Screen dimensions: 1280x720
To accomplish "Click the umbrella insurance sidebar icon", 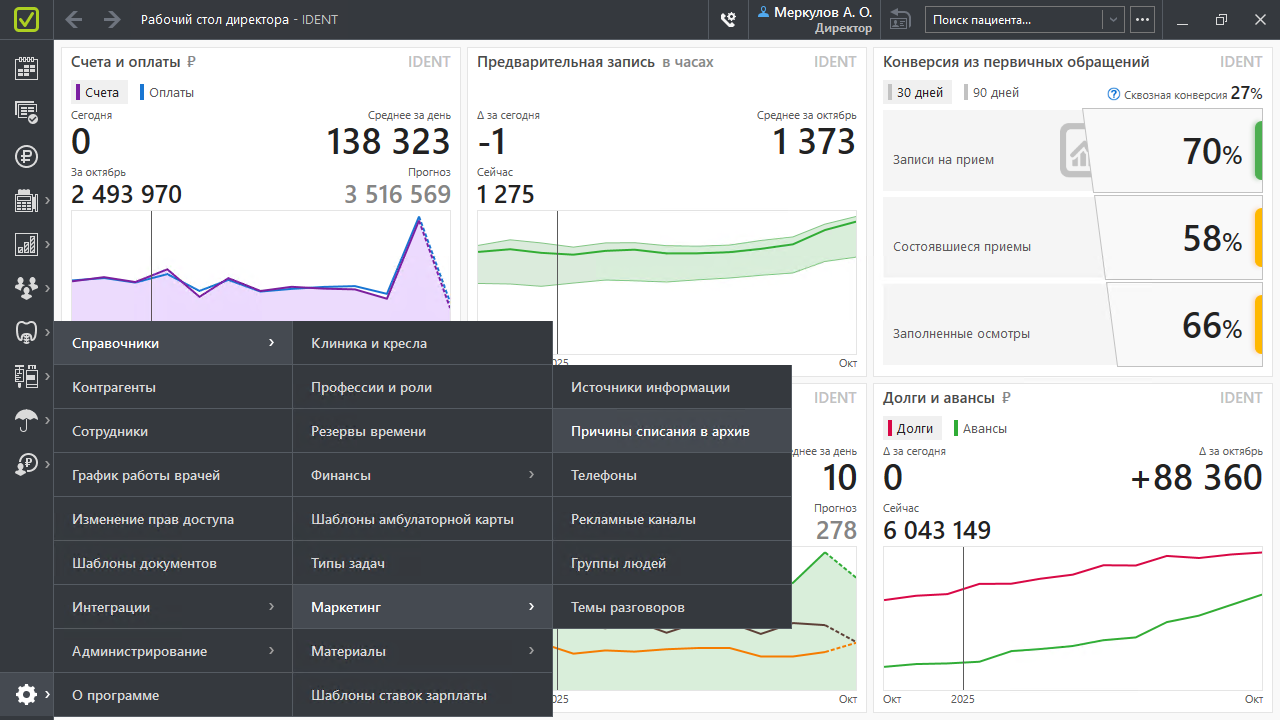I will tap(26, 420).
